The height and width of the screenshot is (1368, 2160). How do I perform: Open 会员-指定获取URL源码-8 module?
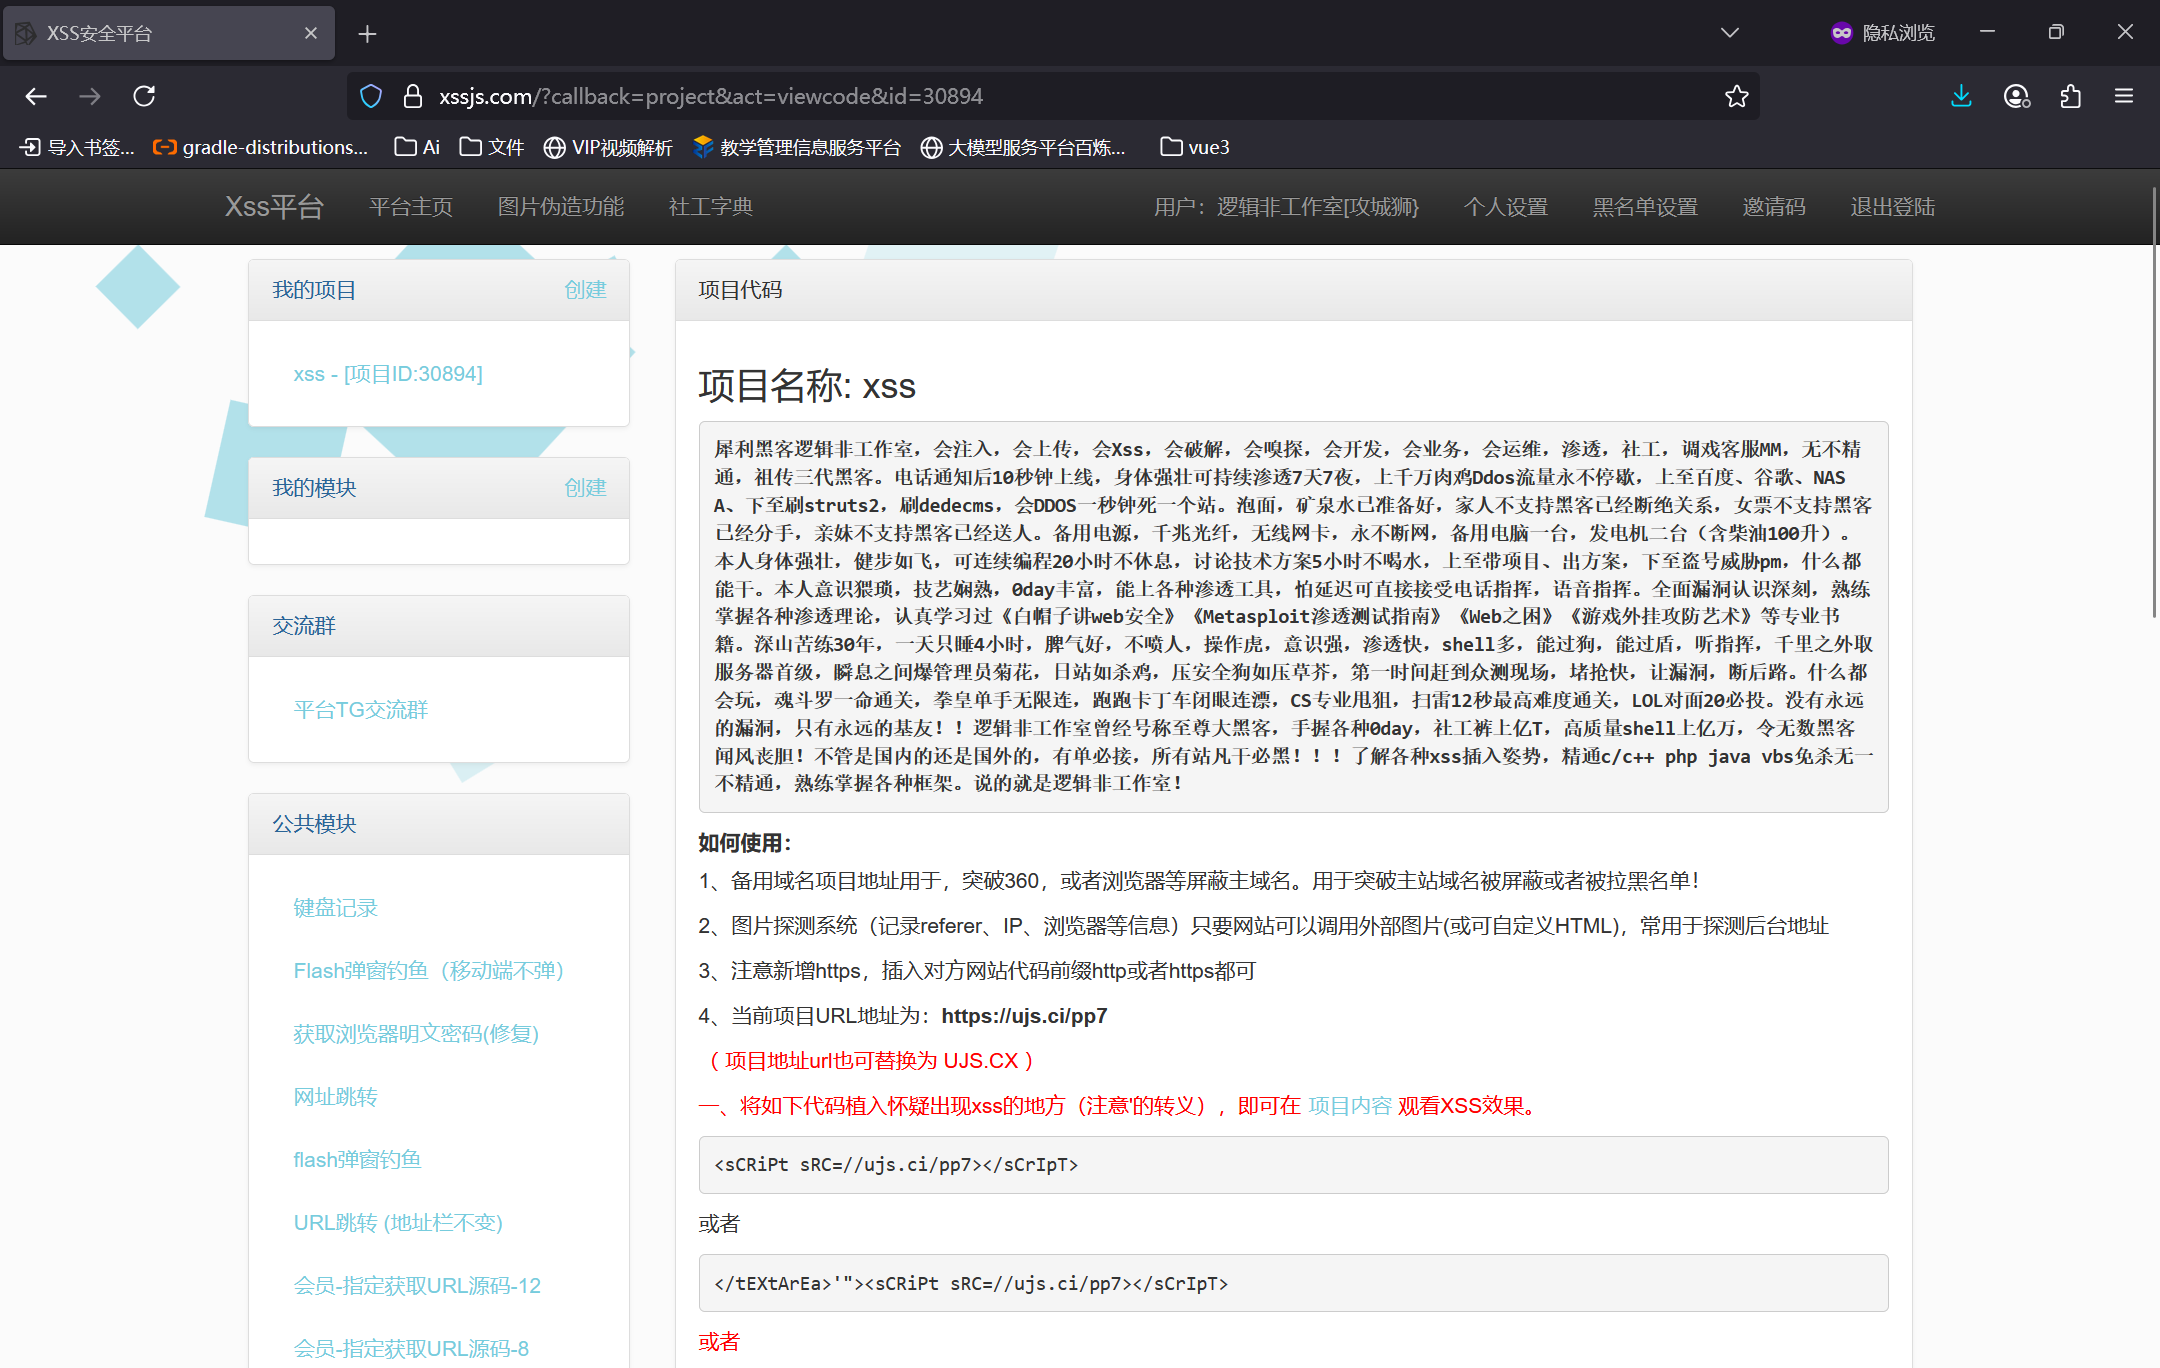(411, 1349)
